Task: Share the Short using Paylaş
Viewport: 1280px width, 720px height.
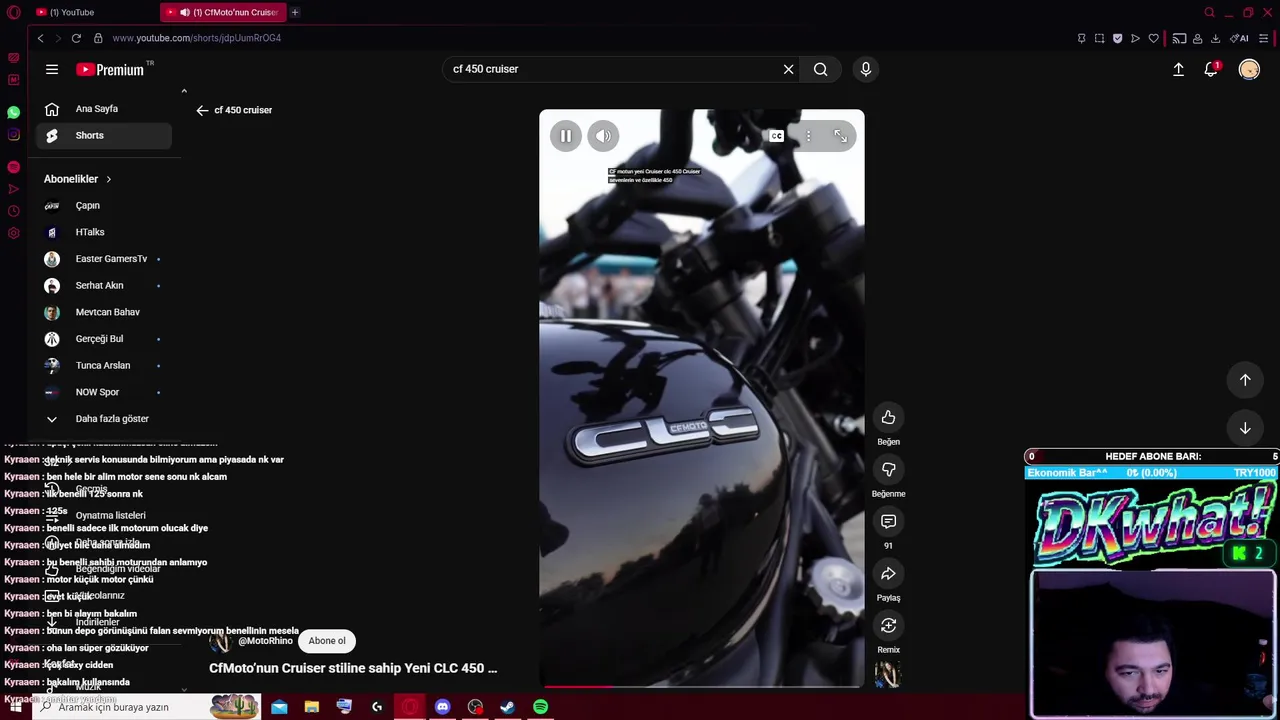Action: pos(888,573)
